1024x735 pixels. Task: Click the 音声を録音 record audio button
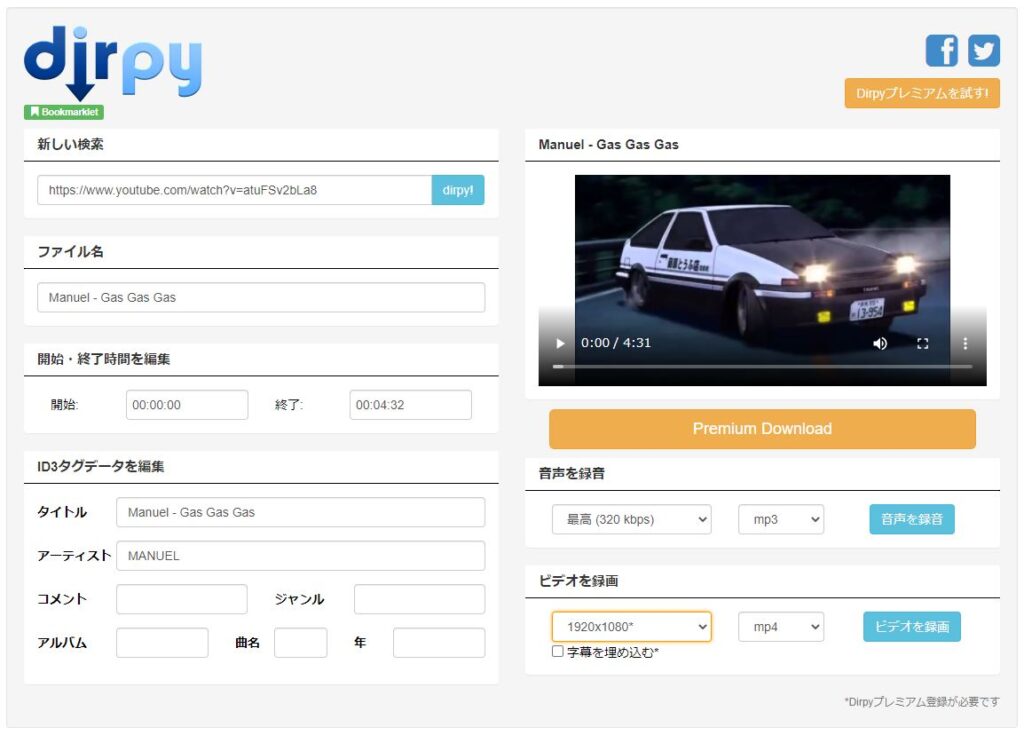tap(912, 519)
